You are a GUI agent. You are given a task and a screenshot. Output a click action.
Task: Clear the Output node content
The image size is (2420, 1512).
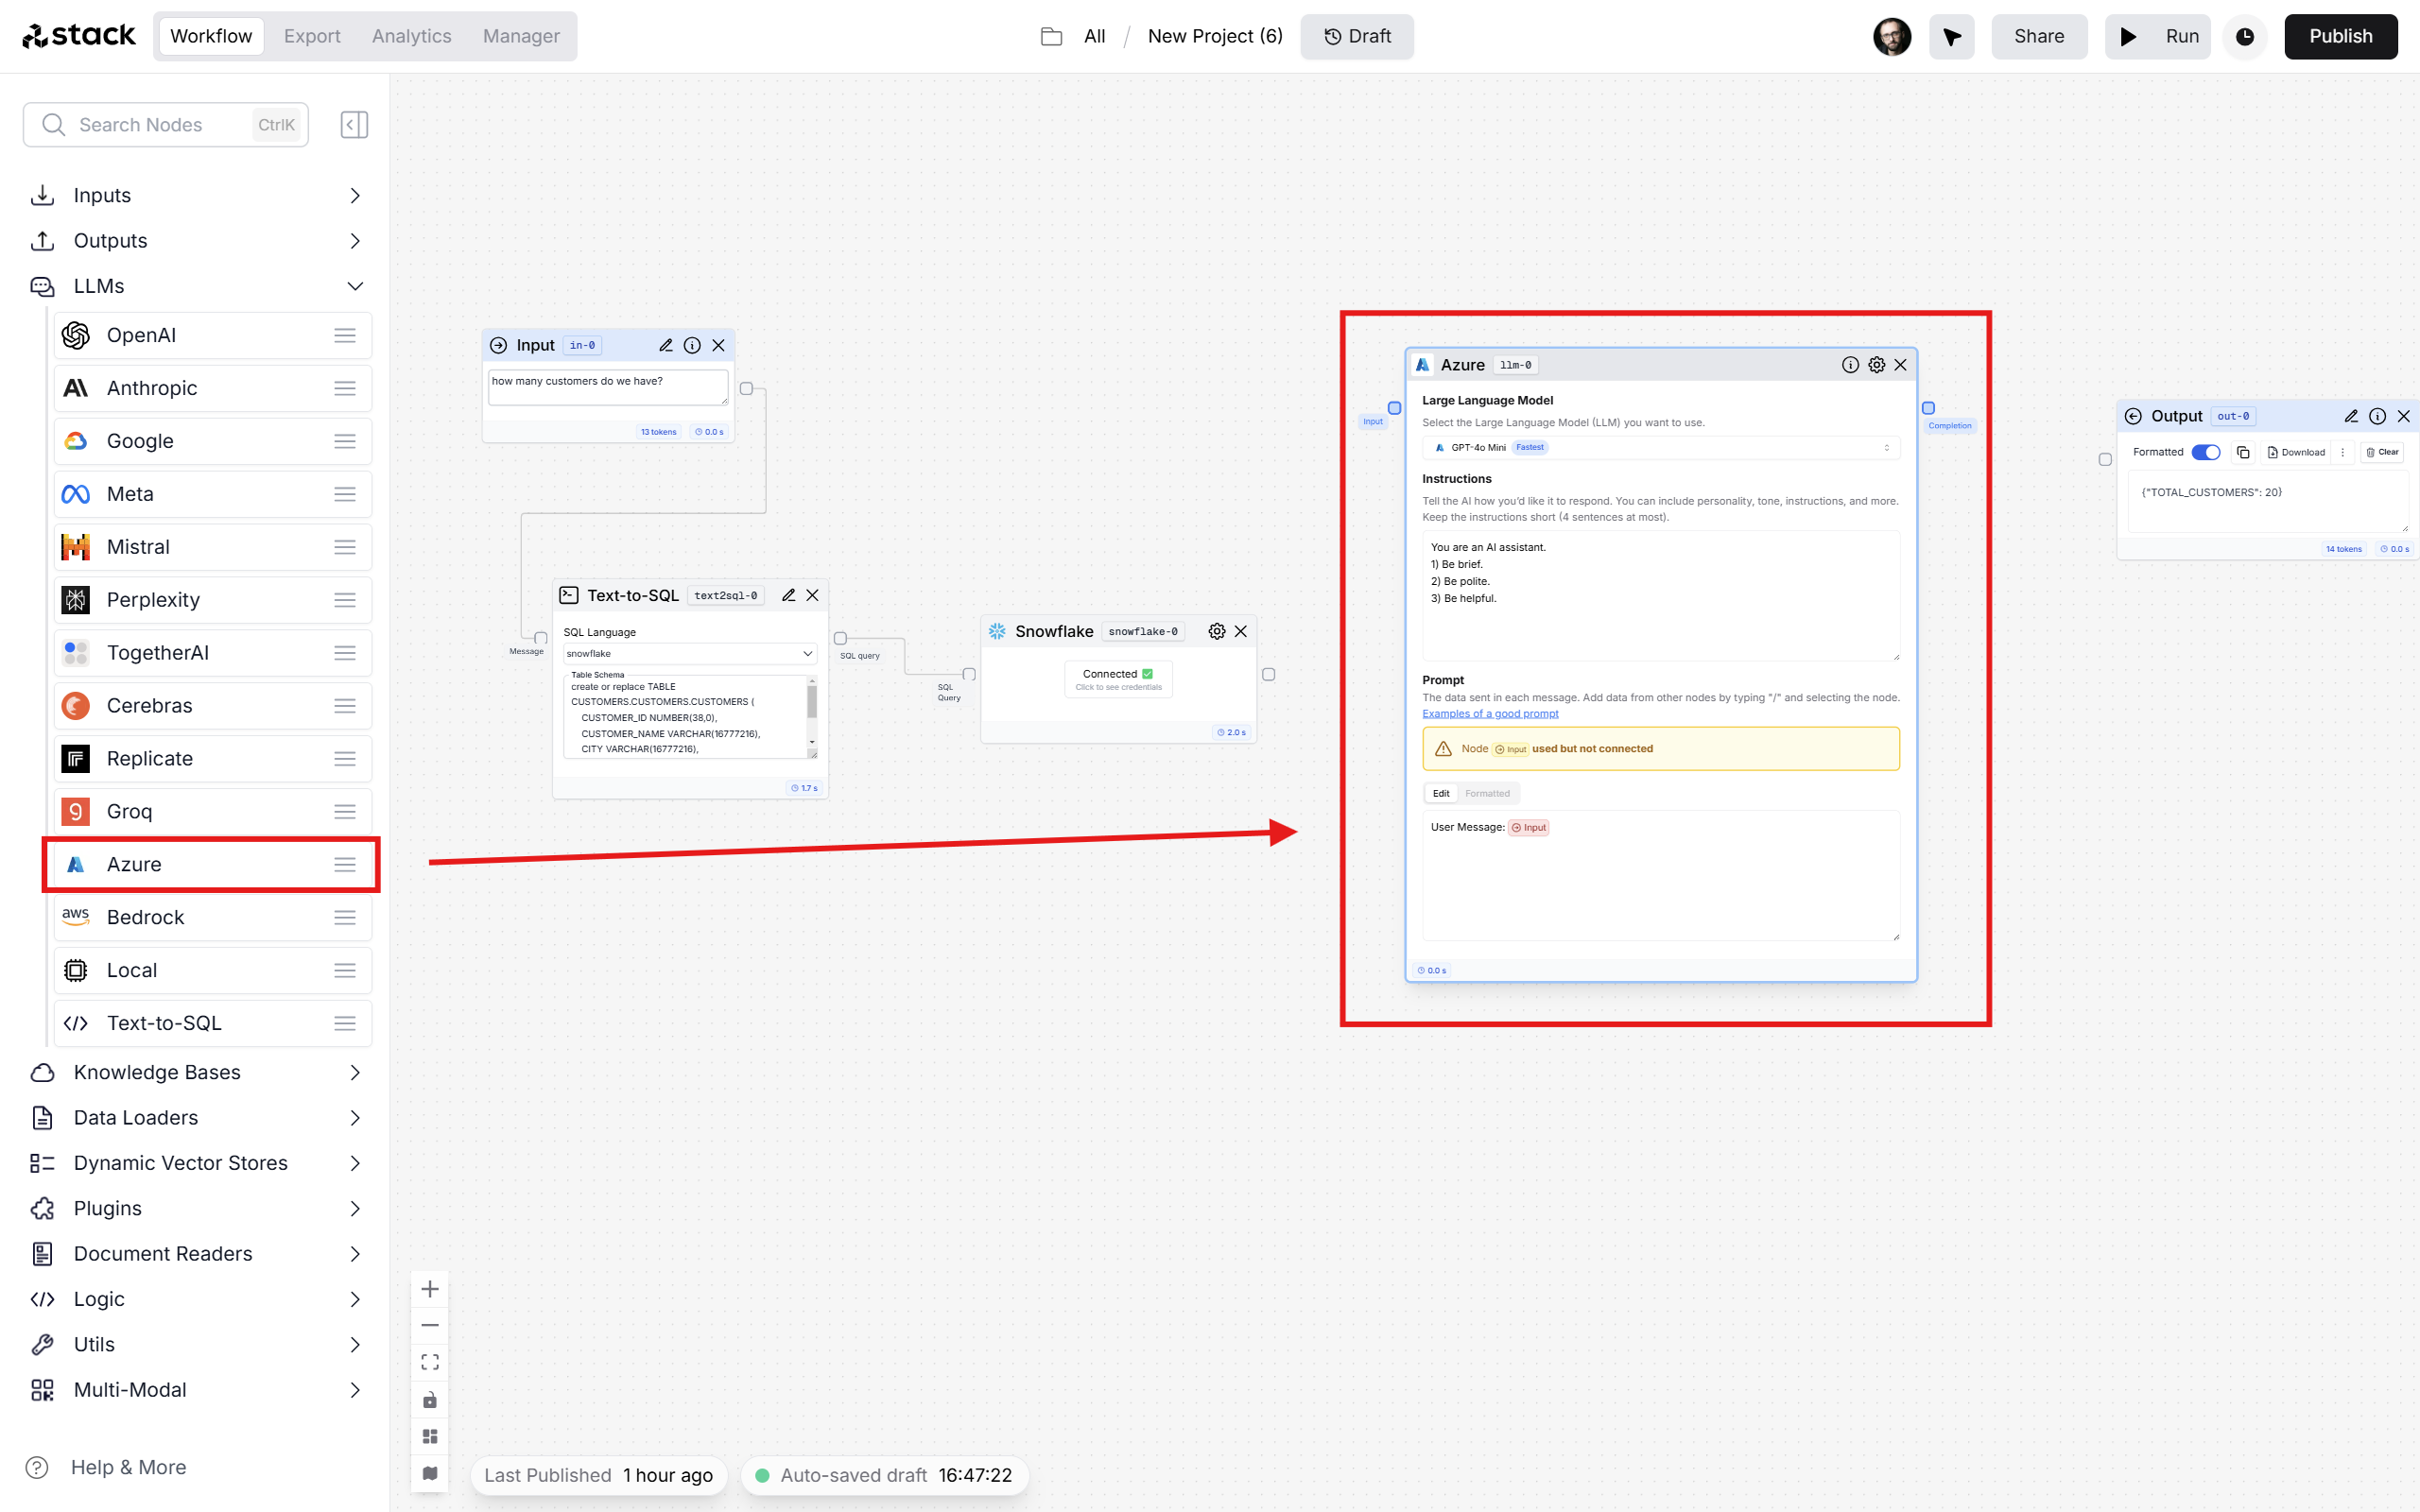tap(2382, 452)
